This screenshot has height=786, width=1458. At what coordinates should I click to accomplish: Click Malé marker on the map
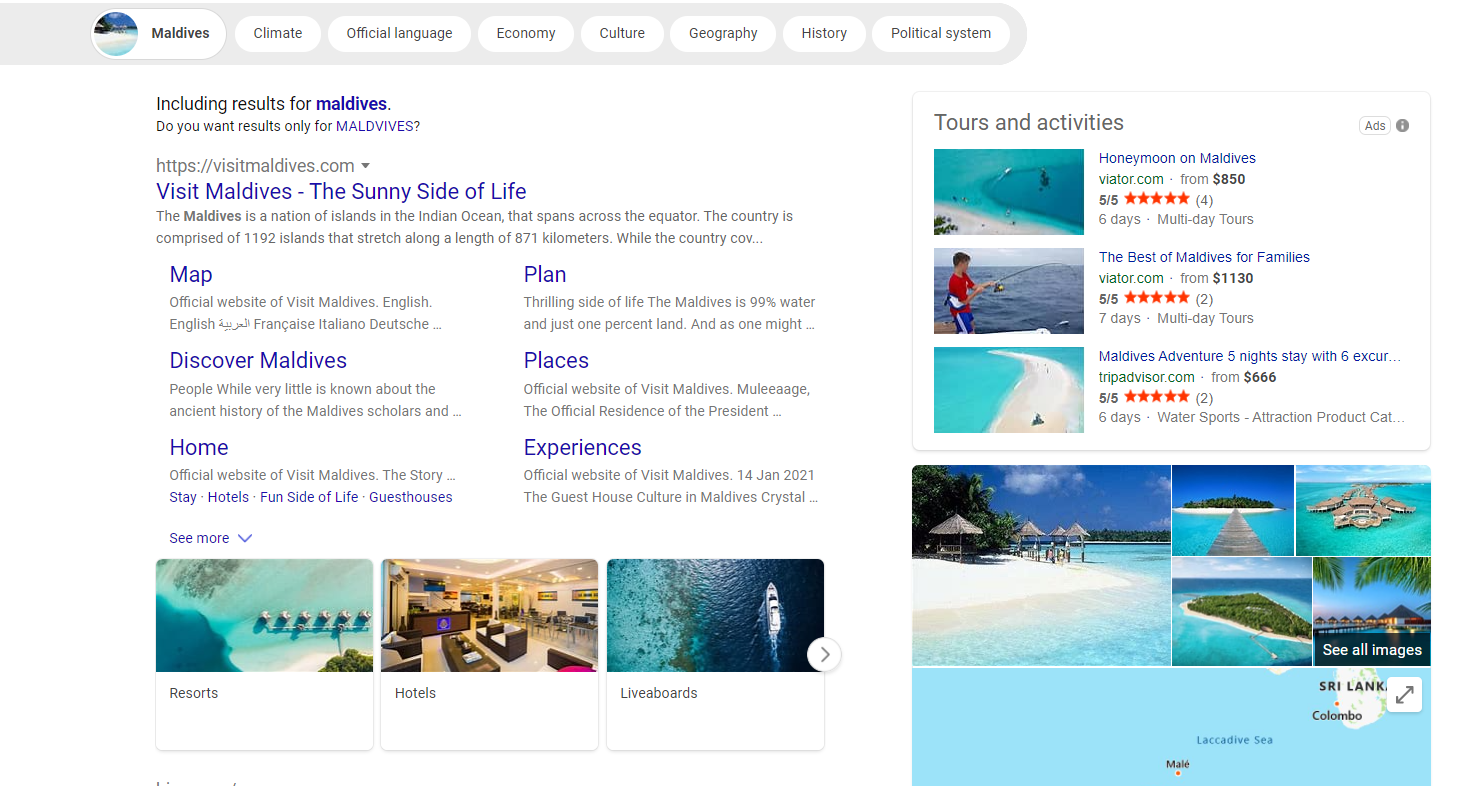pos(1178,771)
